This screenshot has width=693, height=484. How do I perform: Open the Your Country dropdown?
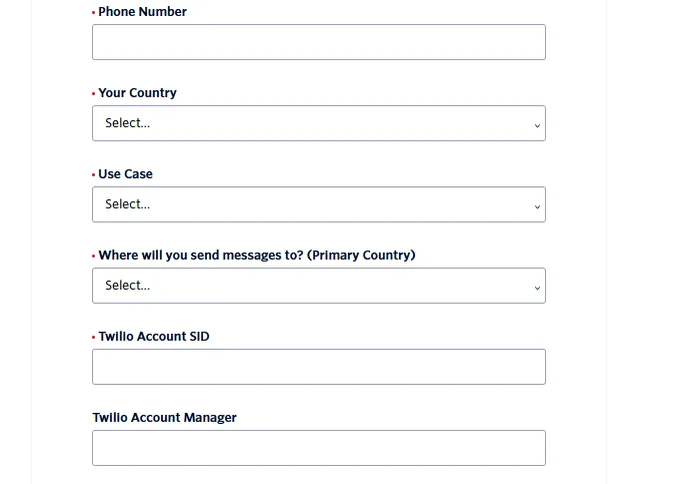click(319, 123)
